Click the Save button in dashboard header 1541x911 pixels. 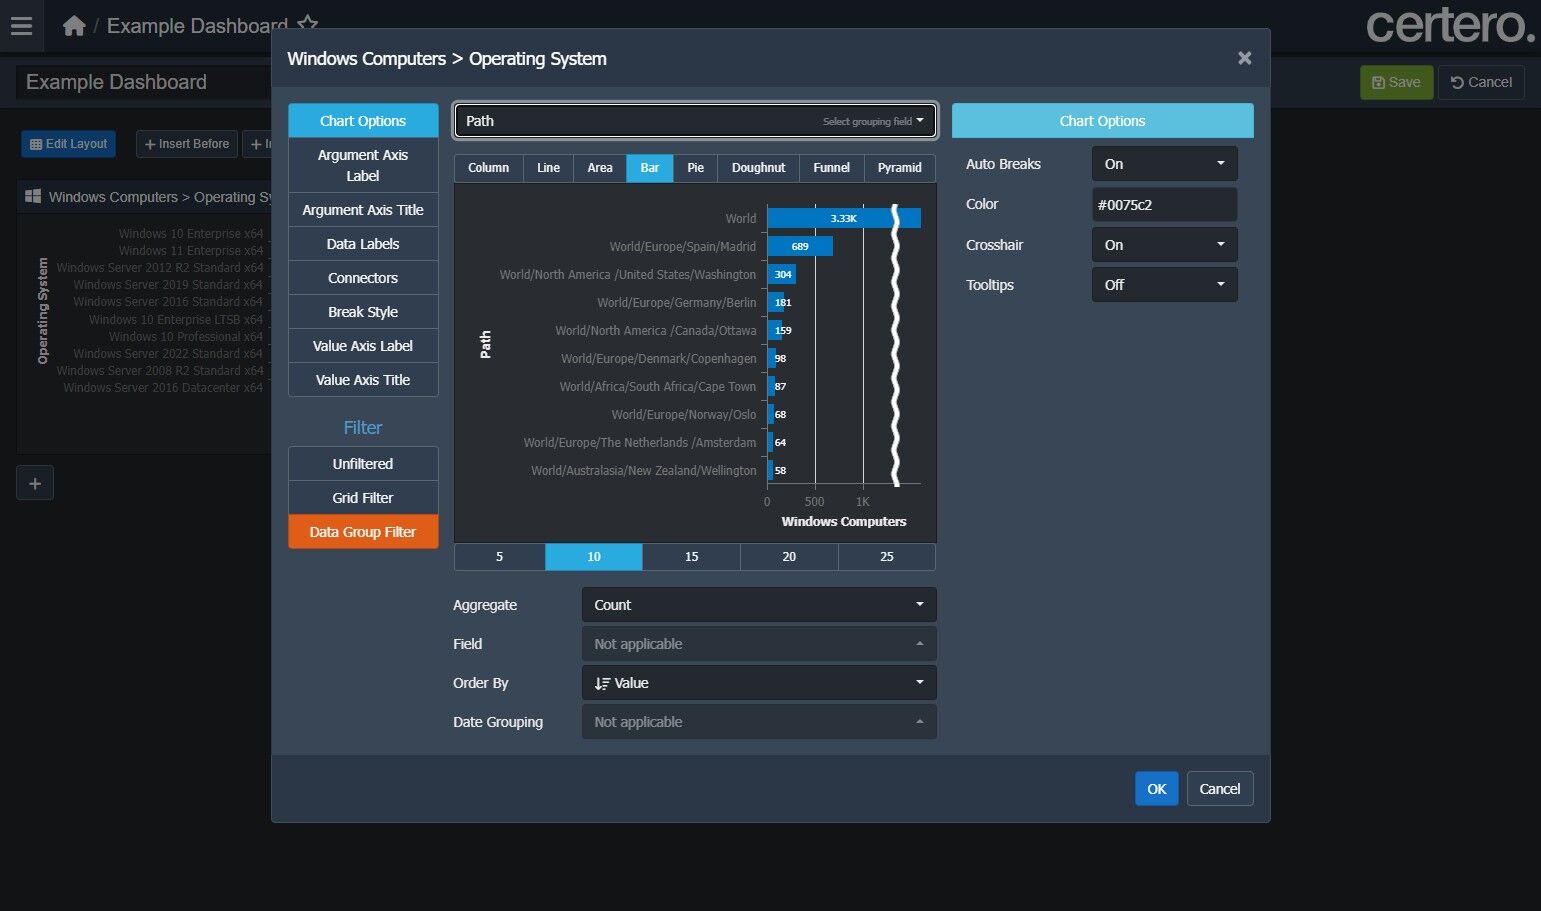(1396, 82)
